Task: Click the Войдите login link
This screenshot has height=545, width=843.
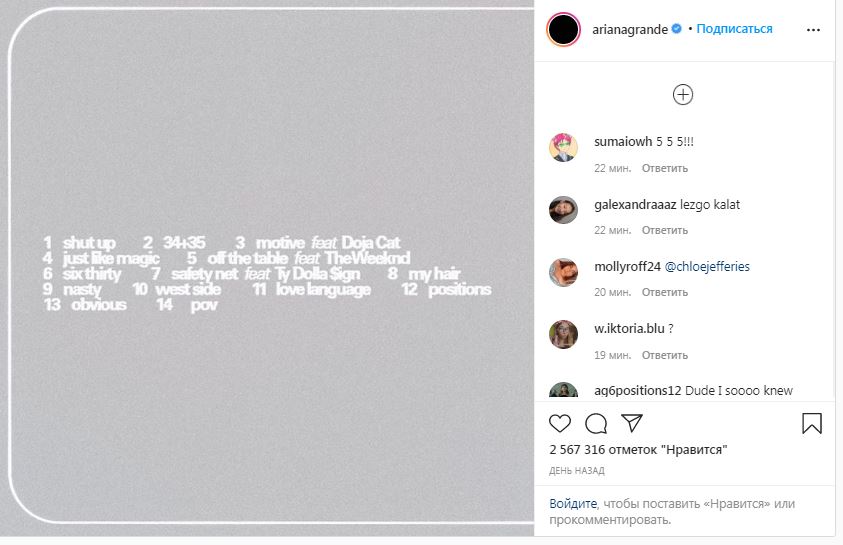Action: point(573,503)
